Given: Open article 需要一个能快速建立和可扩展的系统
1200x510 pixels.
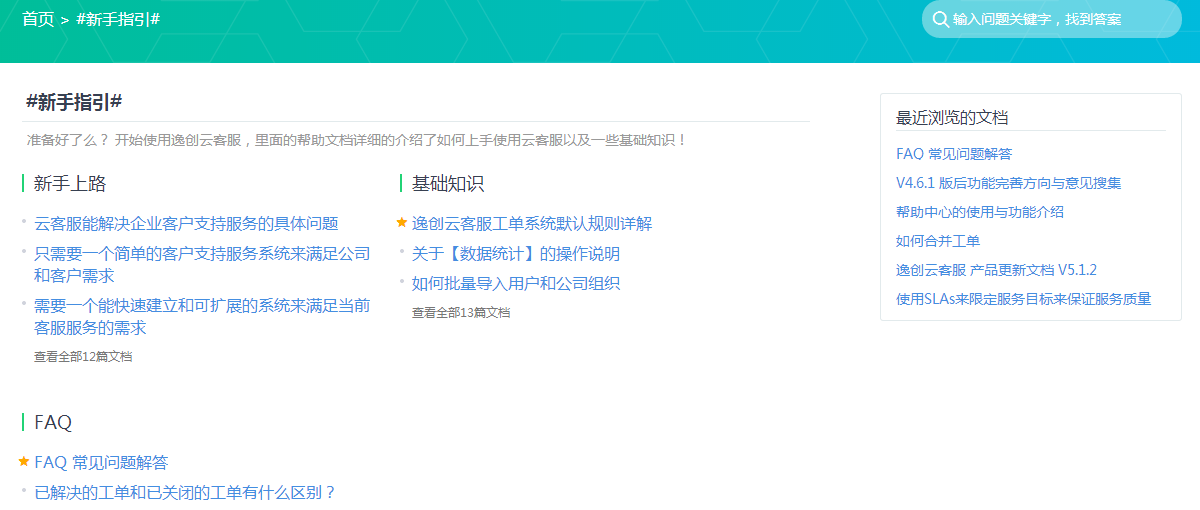Looking at the screenshot, I should tap(202, 316).
